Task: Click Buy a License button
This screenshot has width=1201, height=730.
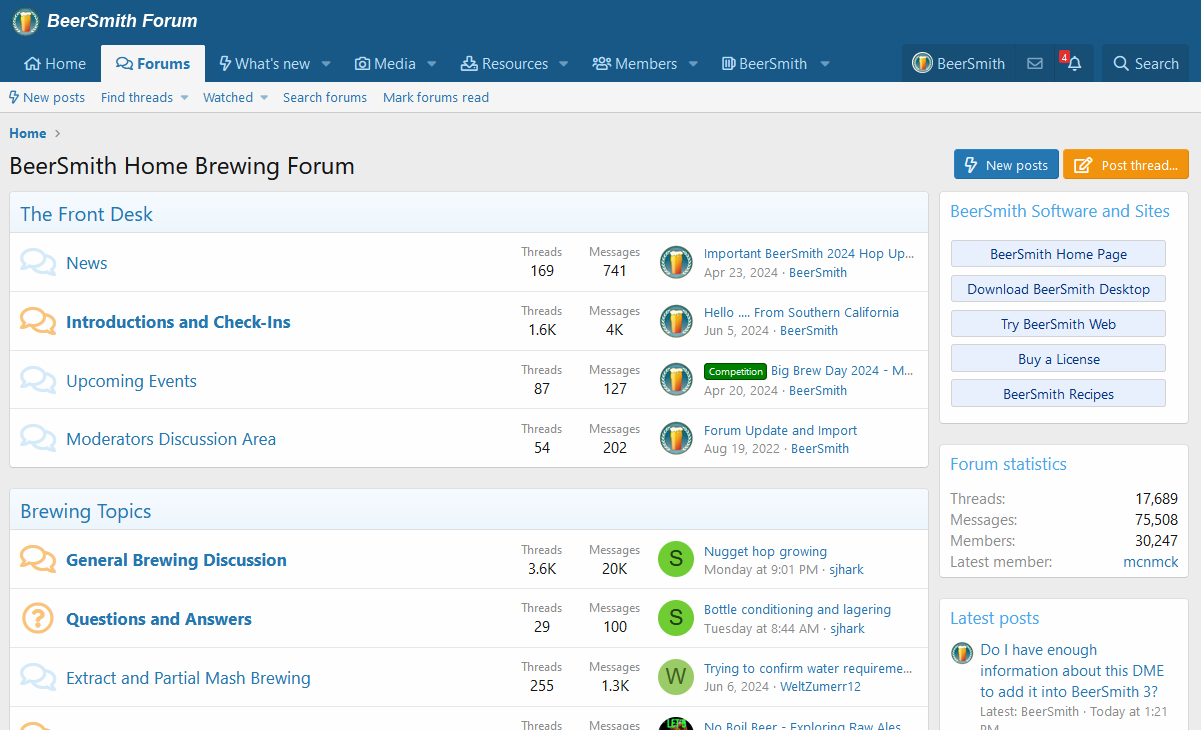Action: pos(1058,359)
